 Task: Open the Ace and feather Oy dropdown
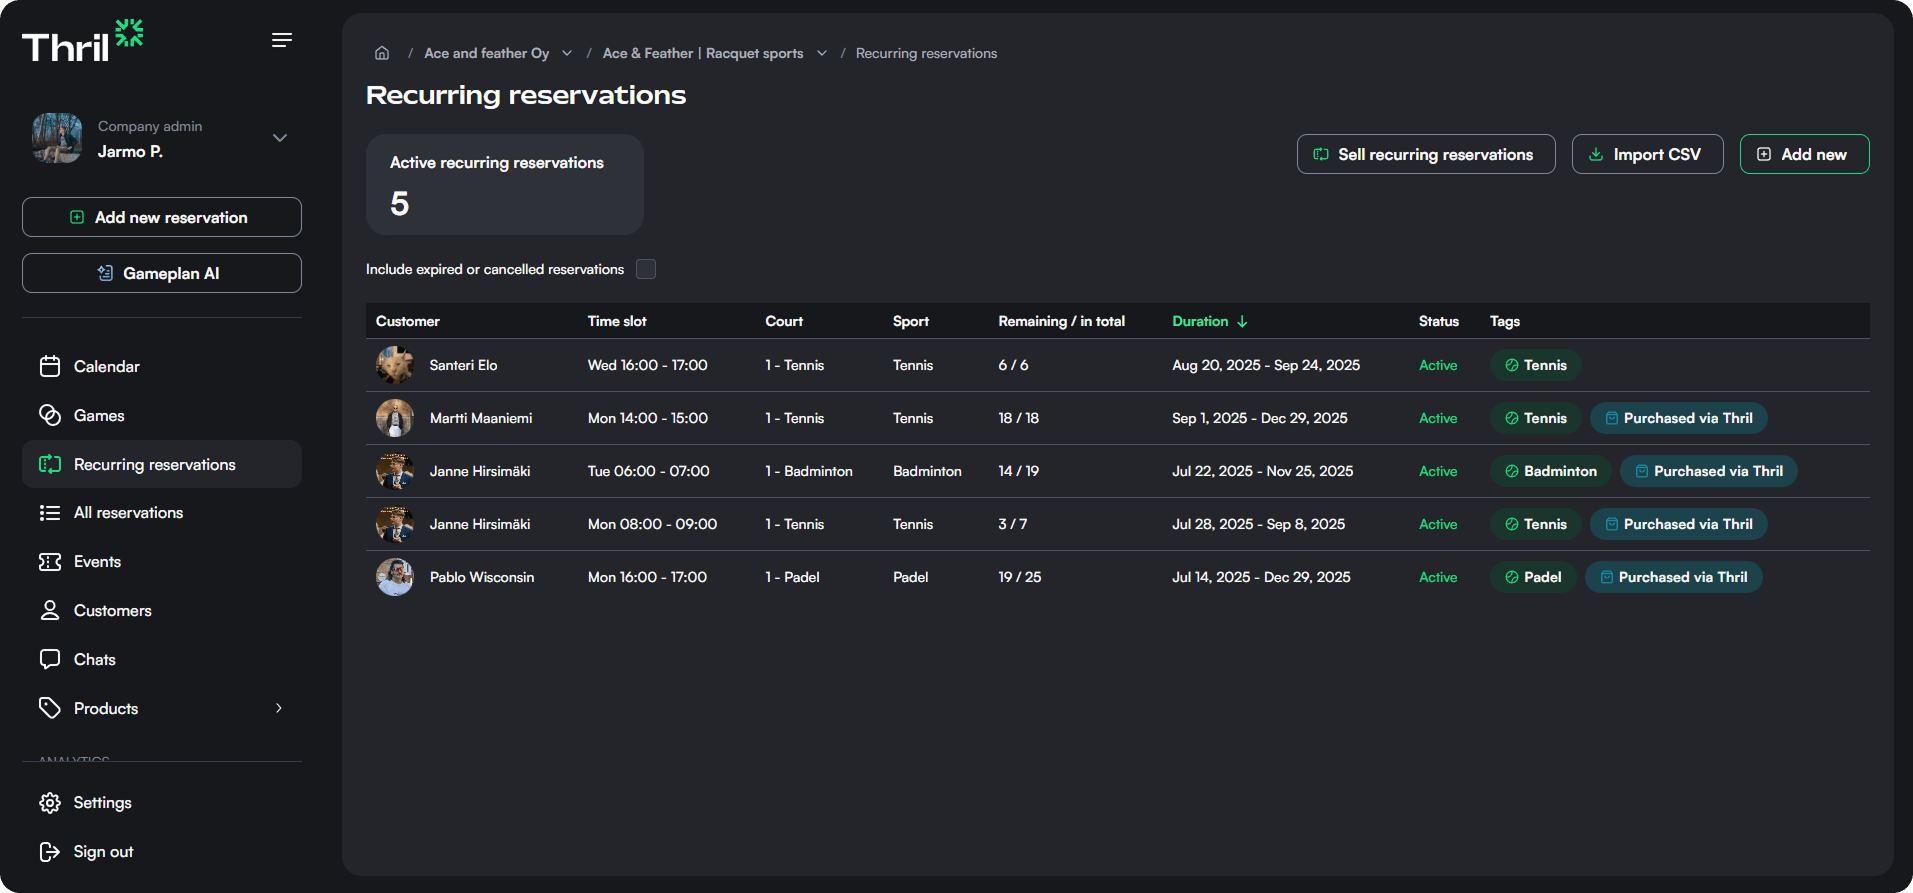(x=567, y=53)
